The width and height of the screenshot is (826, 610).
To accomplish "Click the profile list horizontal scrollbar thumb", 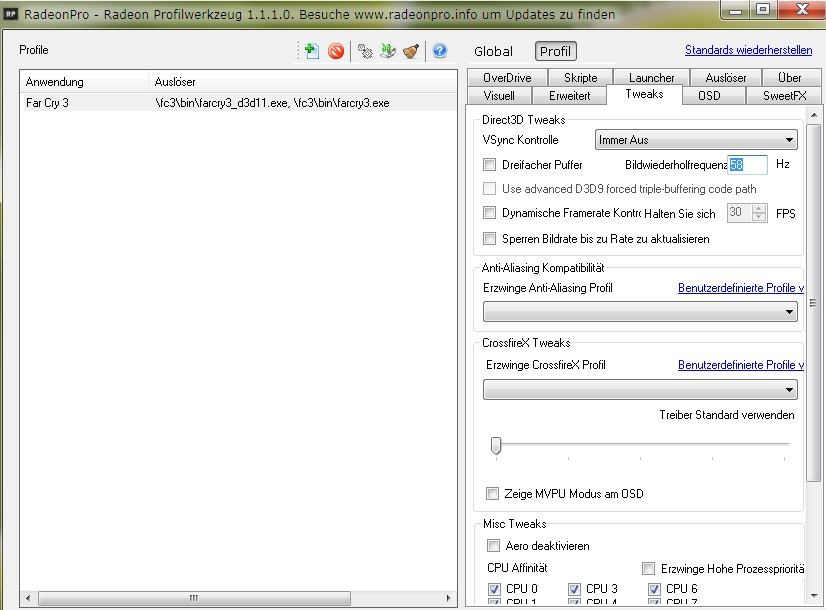I will pos(194,598).
